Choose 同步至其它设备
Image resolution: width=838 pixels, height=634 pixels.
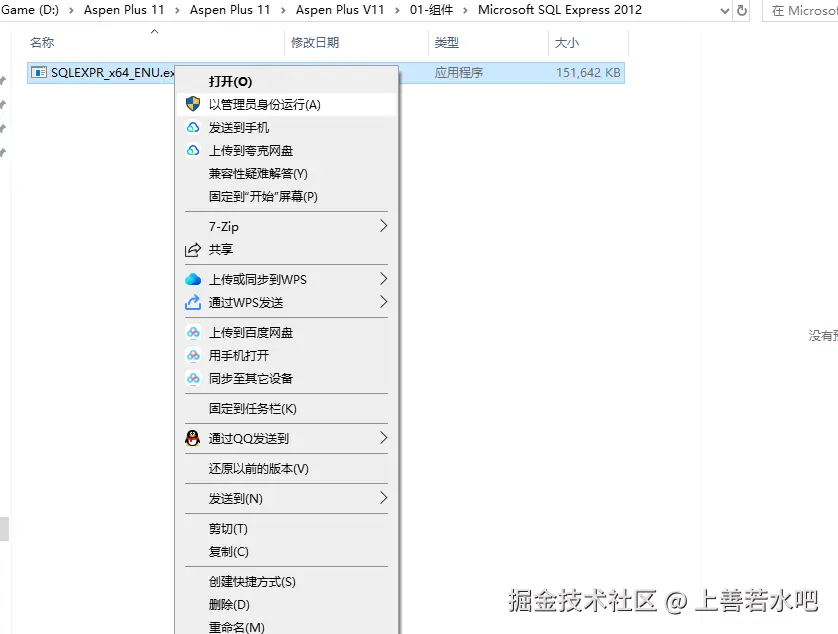pos(286,378)
